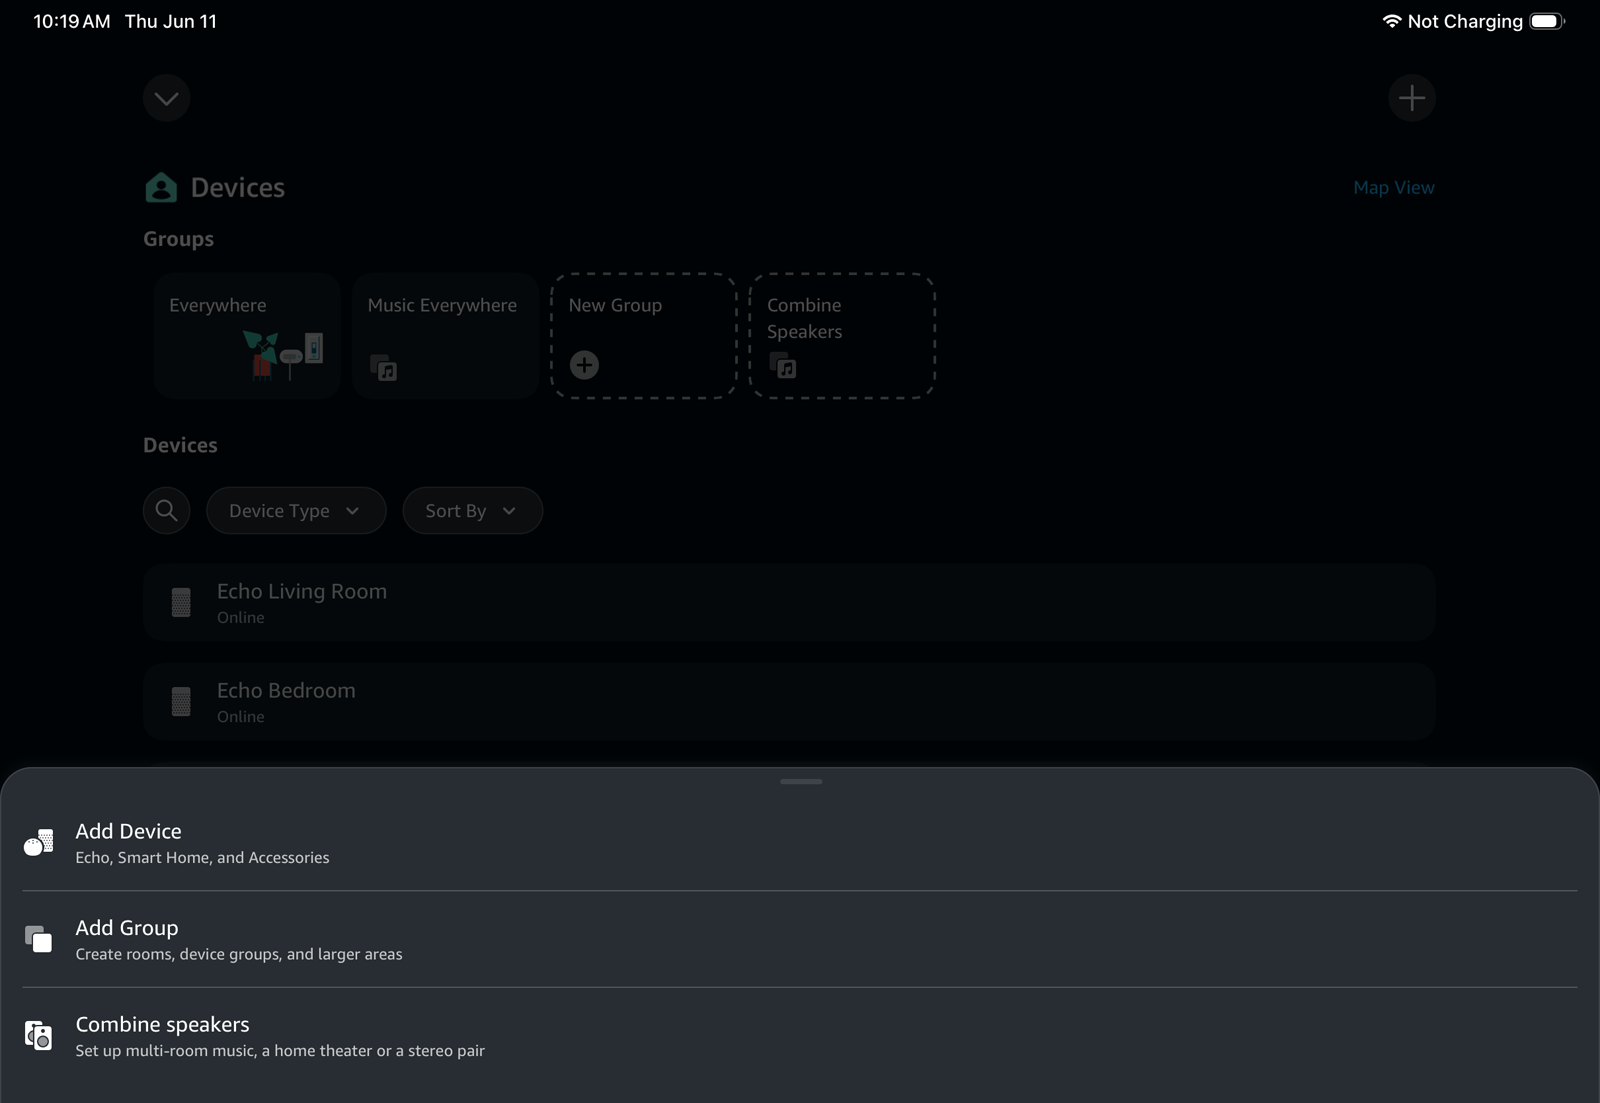
Task: Tap the battery status icon
Action: click(1547, 21)
